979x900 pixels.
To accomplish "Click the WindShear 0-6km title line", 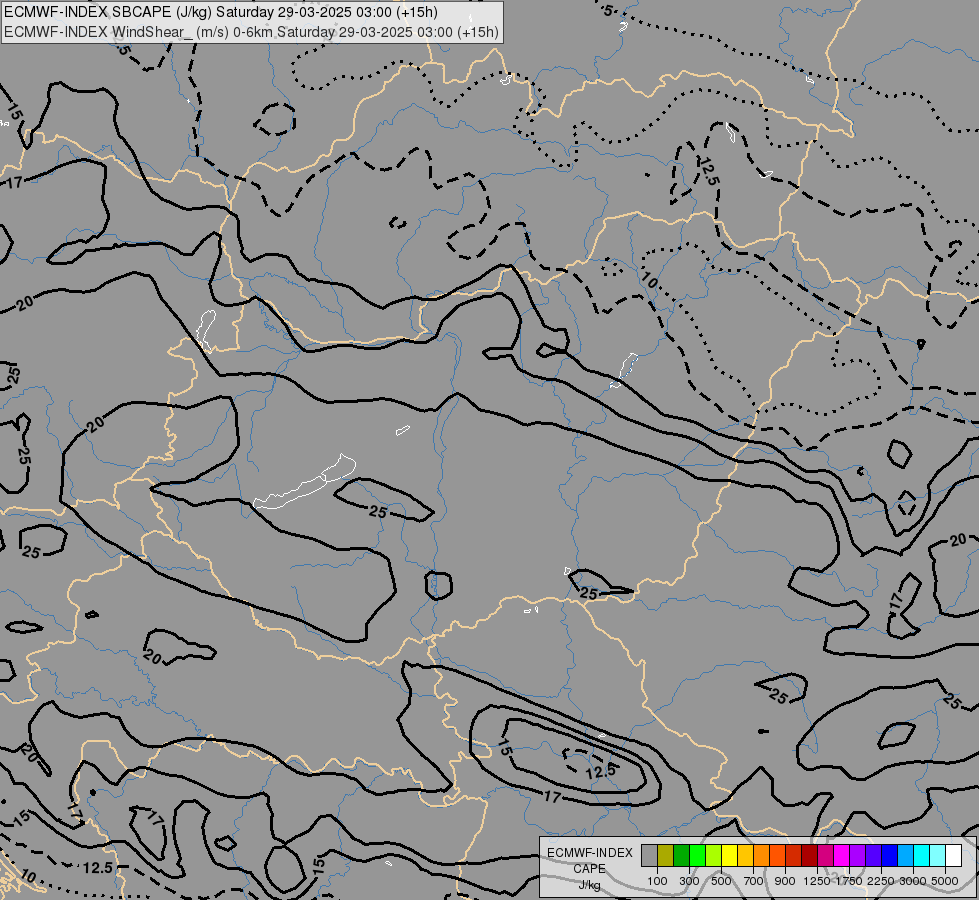I will [x=252, y=32].
